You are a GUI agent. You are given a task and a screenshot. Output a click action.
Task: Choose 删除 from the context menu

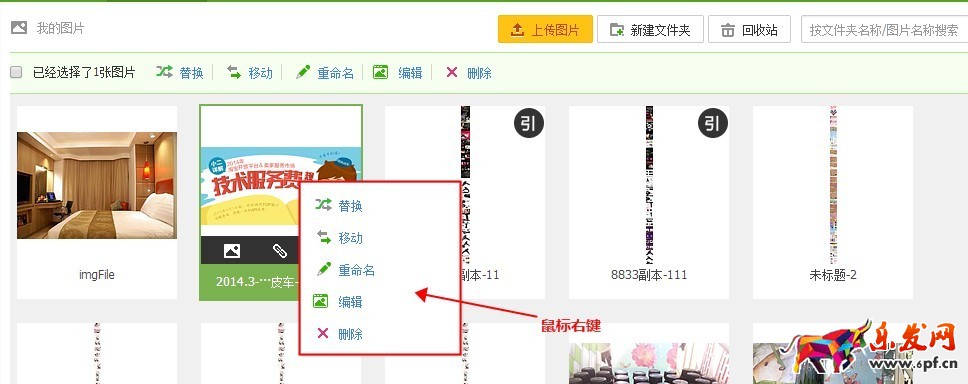click(350, 334)
